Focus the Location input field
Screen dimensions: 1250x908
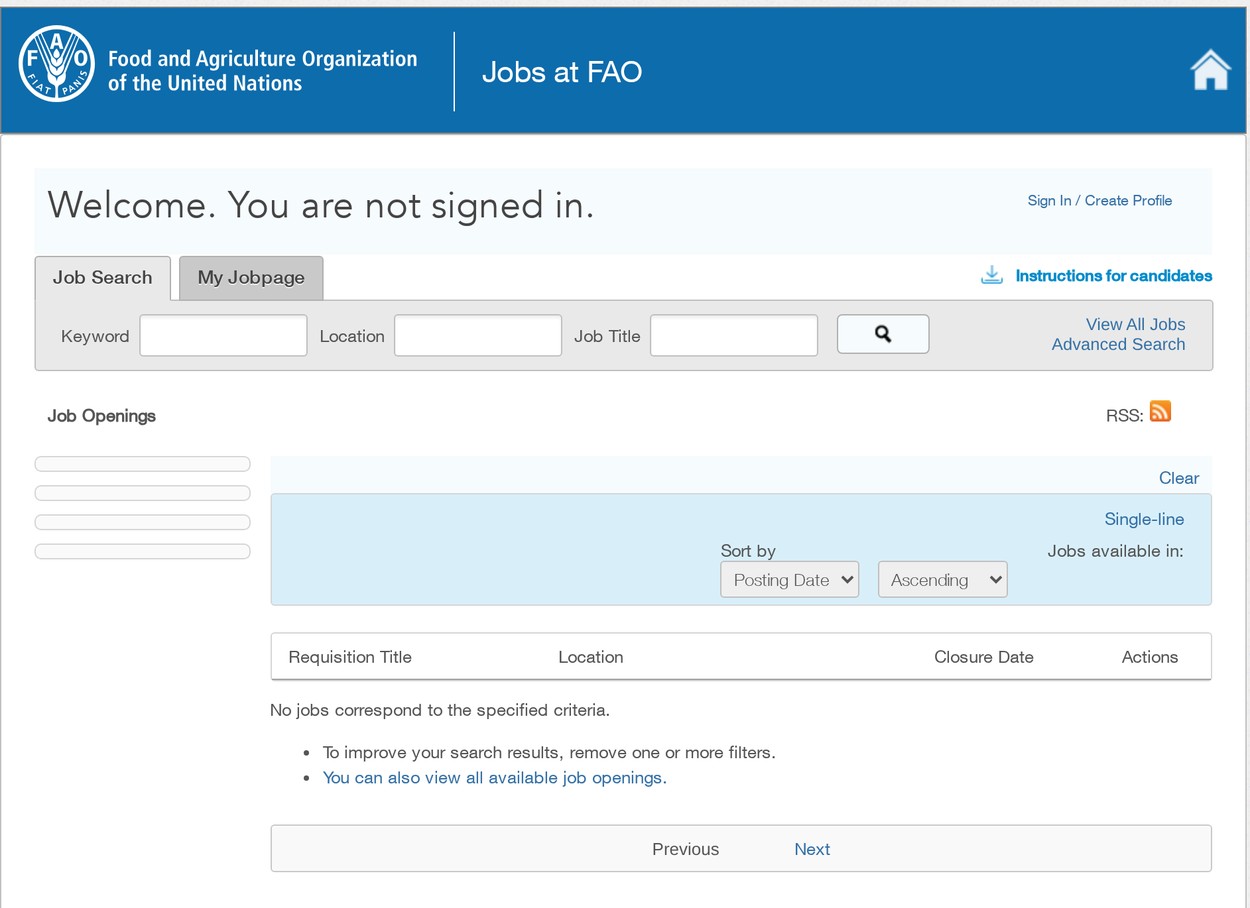(x=478, y=336)
